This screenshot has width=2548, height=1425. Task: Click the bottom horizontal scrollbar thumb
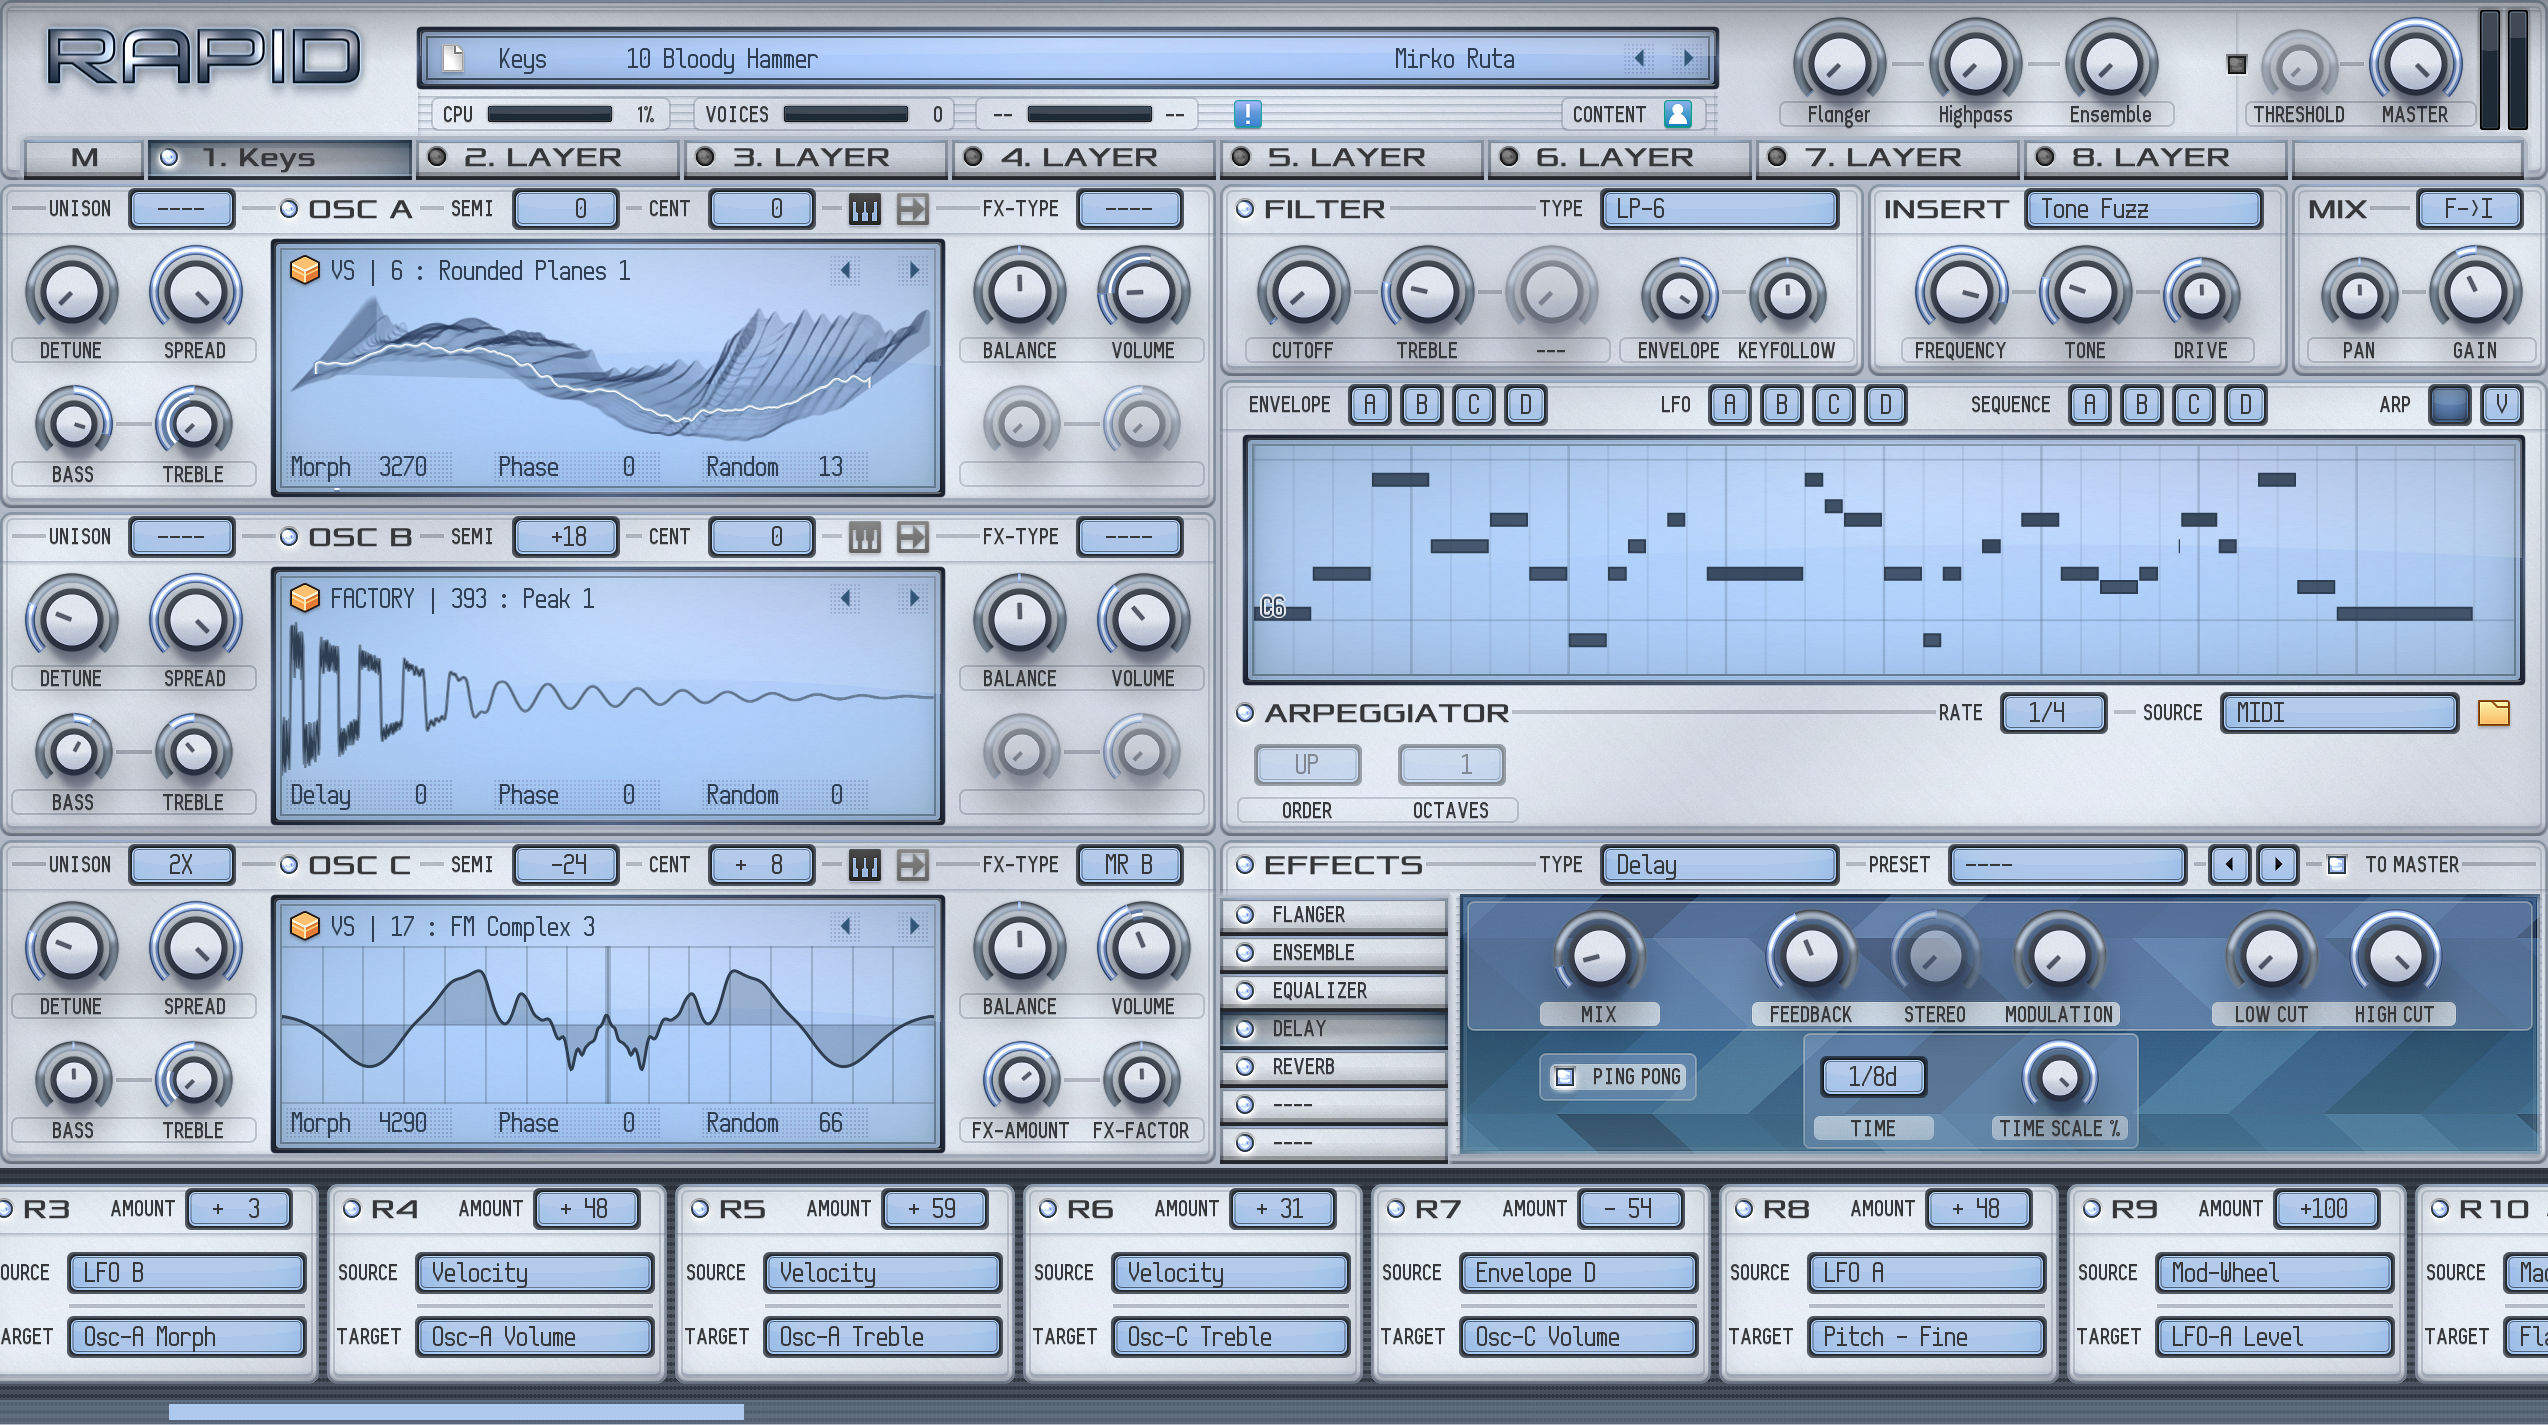click(456, 1412)
